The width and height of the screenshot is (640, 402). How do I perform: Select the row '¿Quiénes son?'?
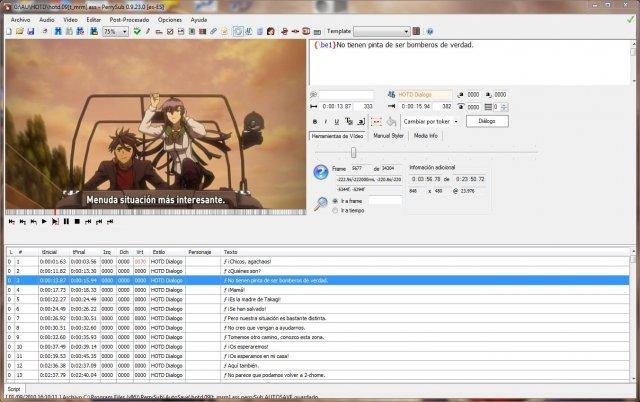point(318,271)
